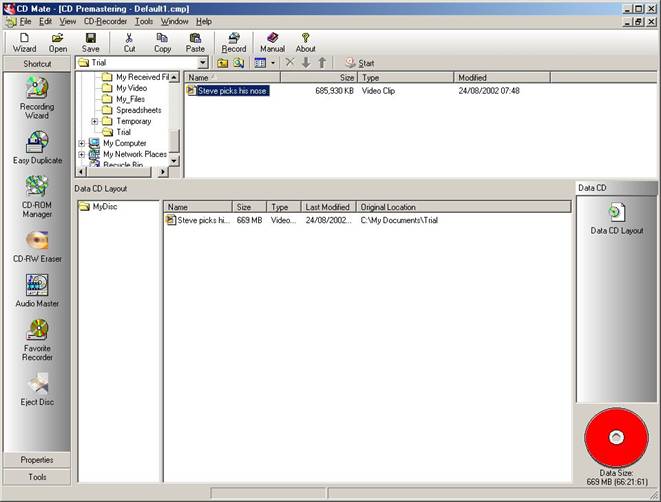This screenshot has height=502, width=661.
Task: Click the Favorite Recorder icon
Action: 37,331
